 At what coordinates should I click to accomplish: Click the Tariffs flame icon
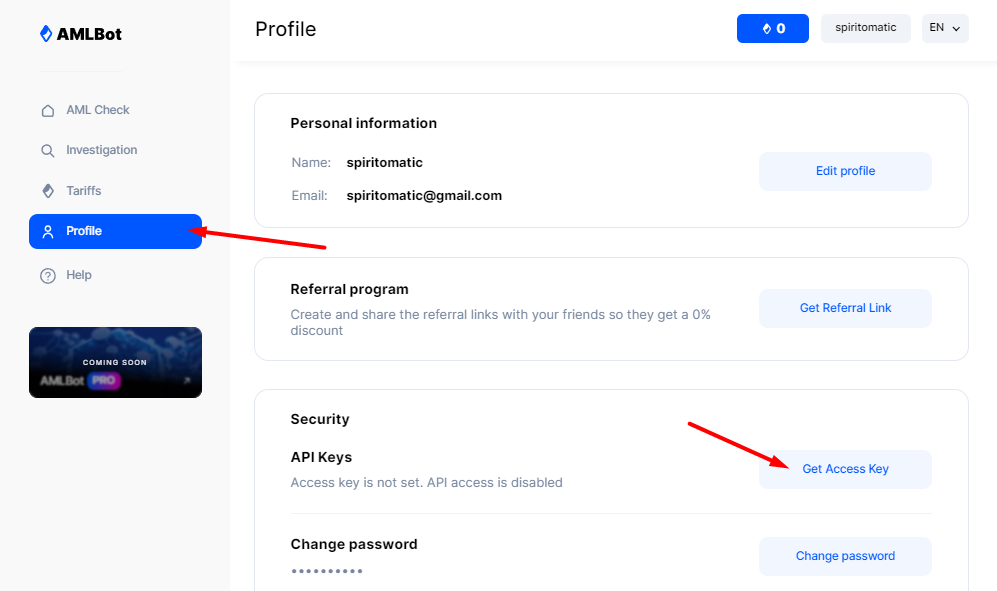click(47, 191)
